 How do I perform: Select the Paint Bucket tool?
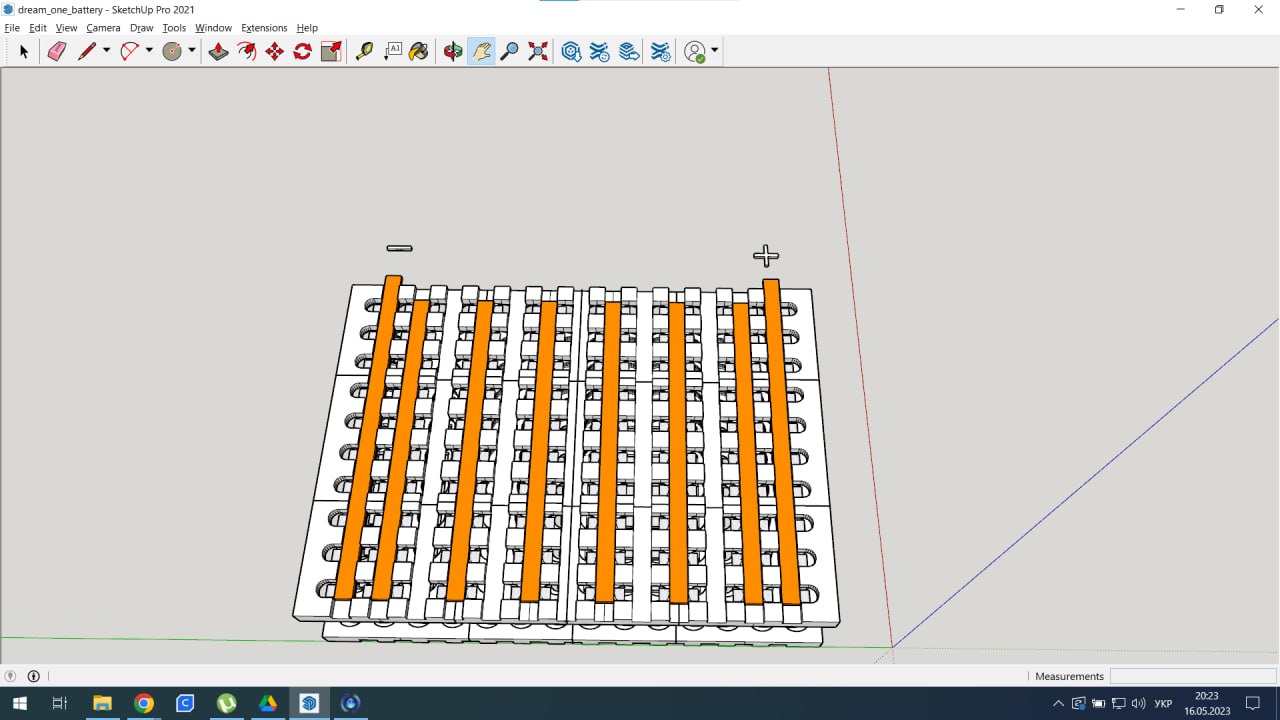419,51
